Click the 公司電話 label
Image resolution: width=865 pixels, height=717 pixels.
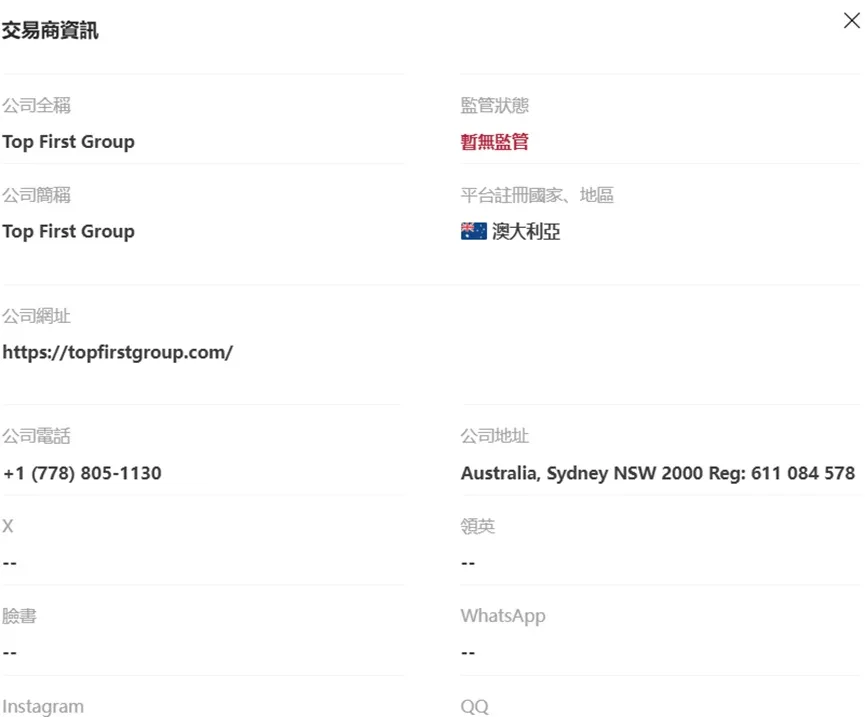tap(36, 436)
